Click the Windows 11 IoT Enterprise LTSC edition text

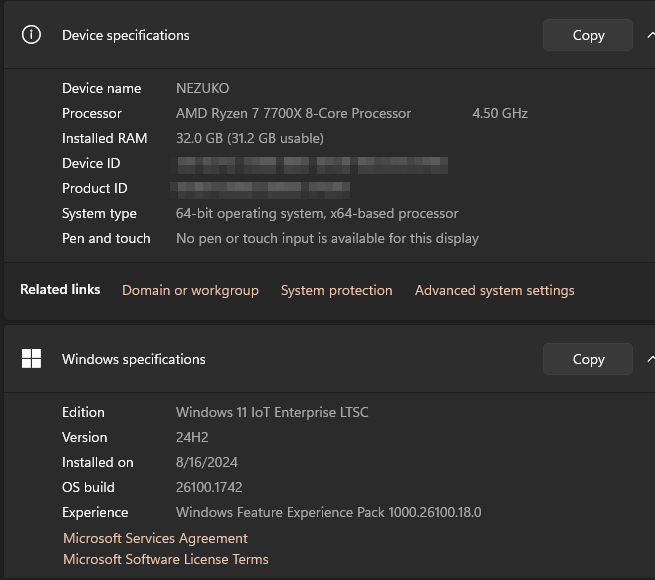[x=272, y=412]
